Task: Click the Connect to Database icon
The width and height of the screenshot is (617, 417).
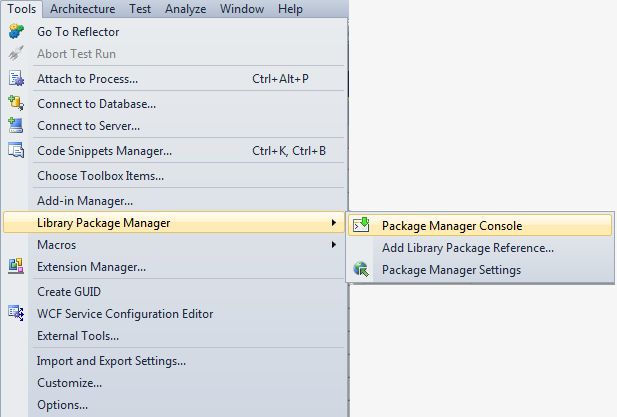Action: point(16,103)
